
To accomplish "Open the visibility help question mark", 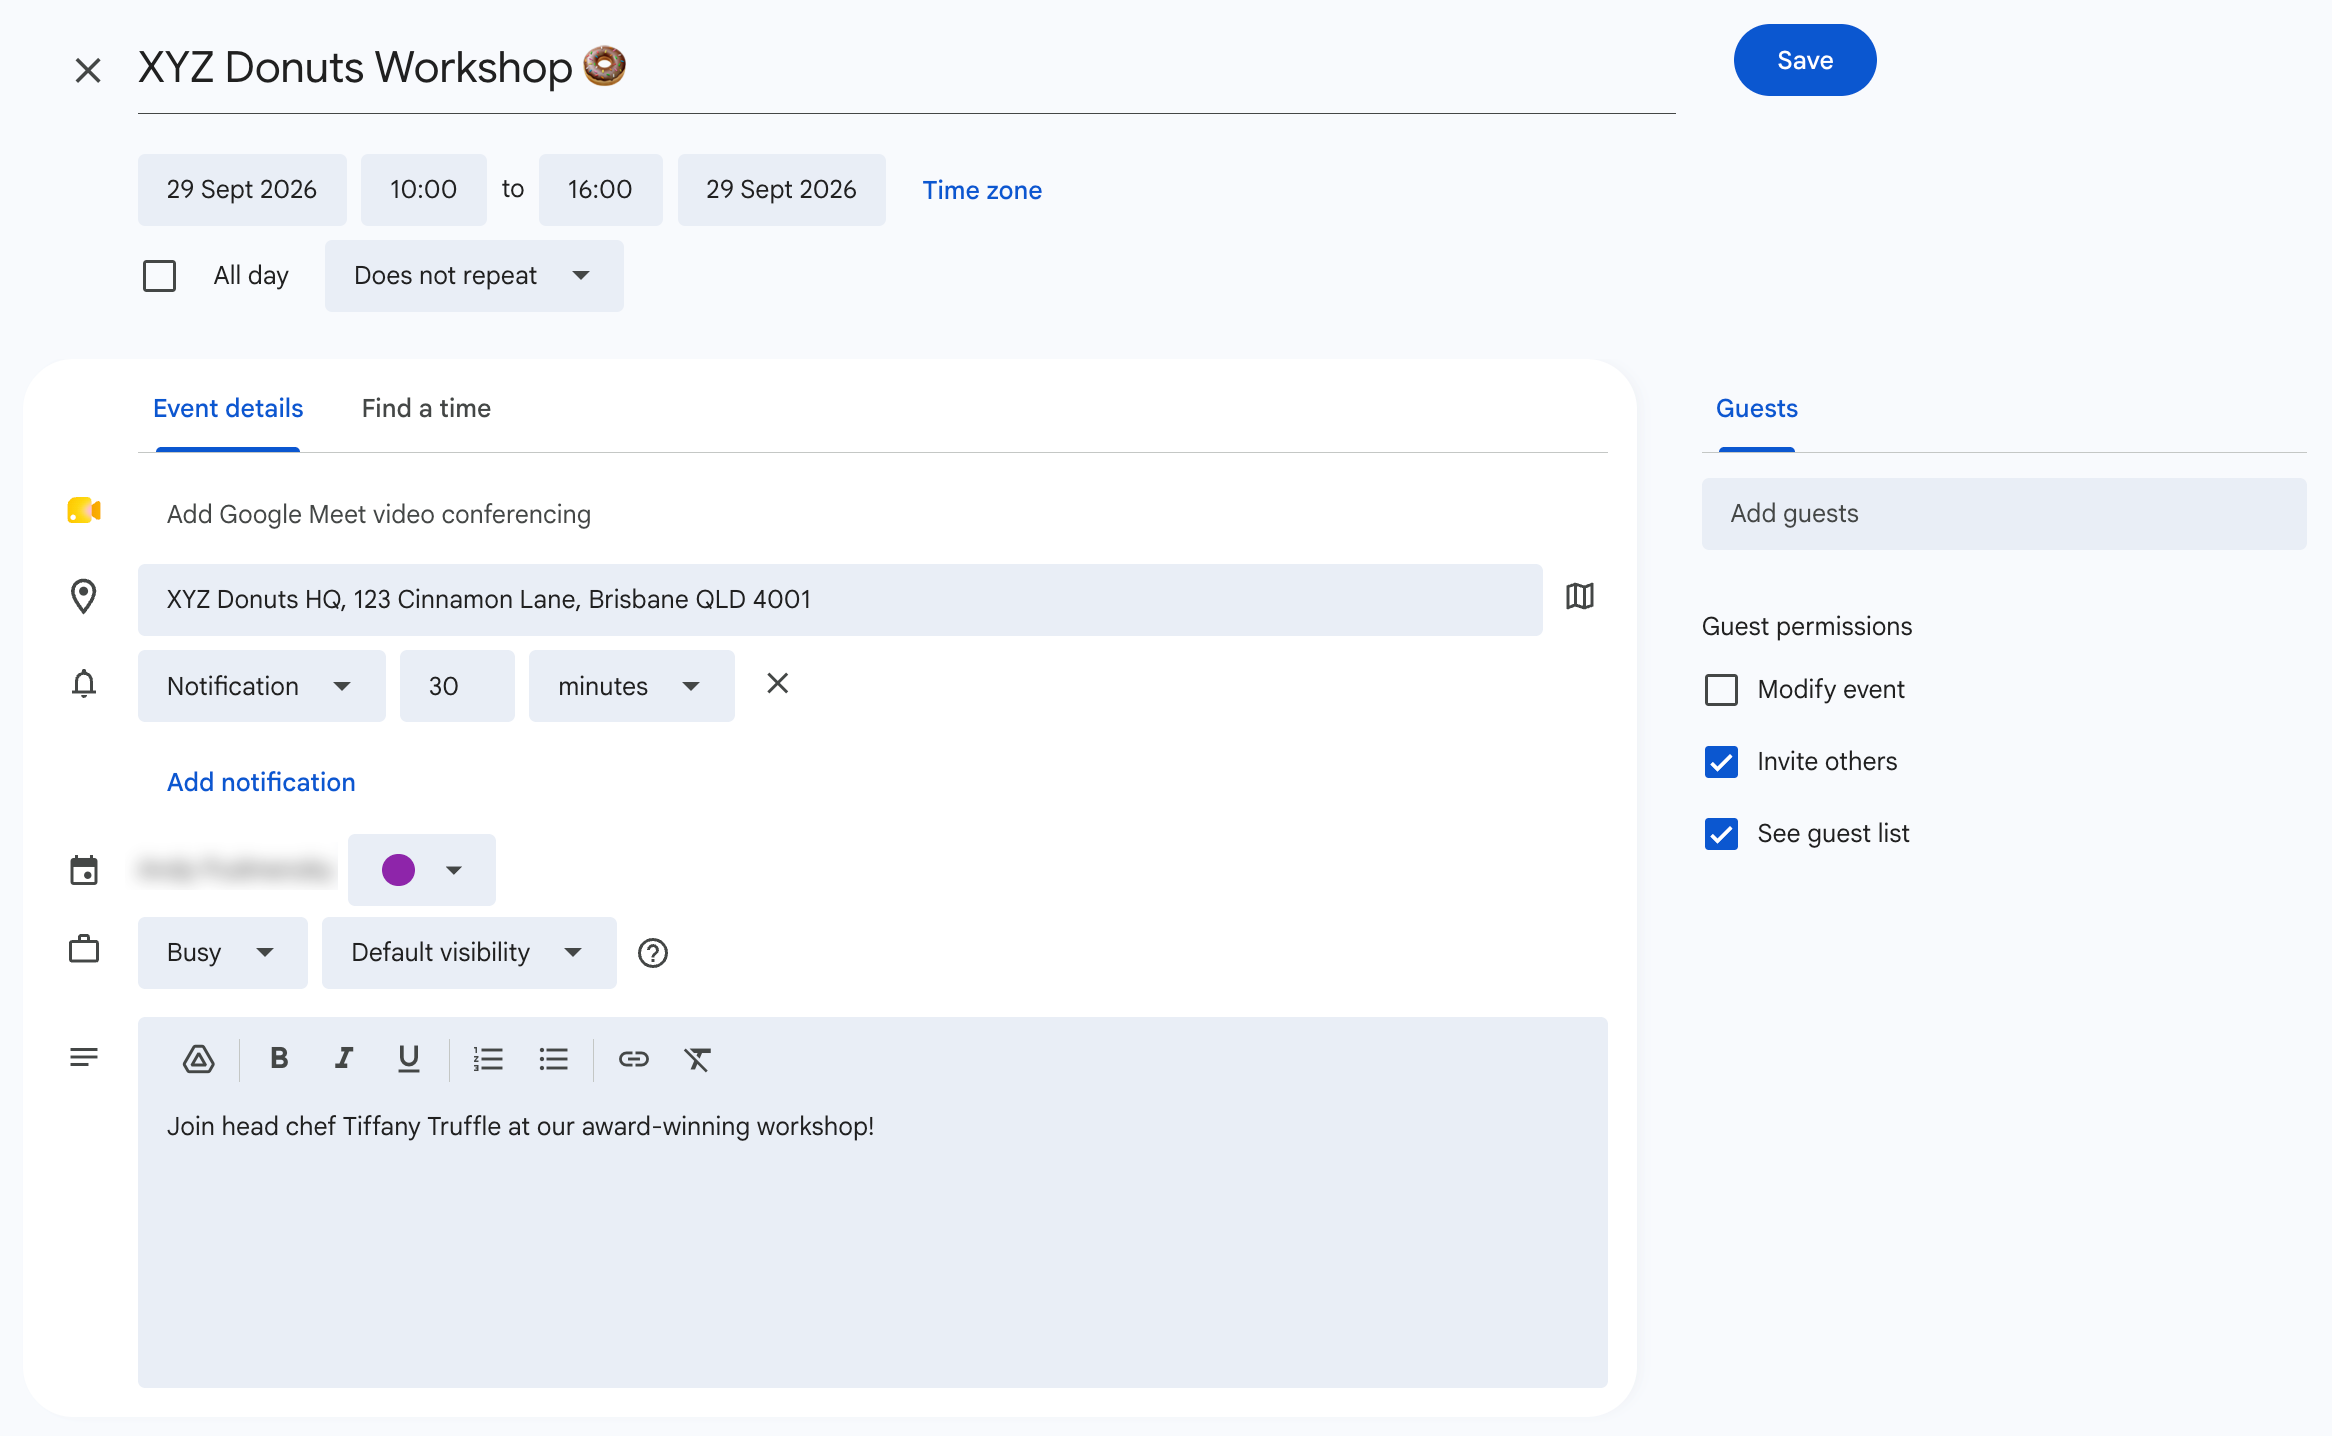I will coord(653,953).
